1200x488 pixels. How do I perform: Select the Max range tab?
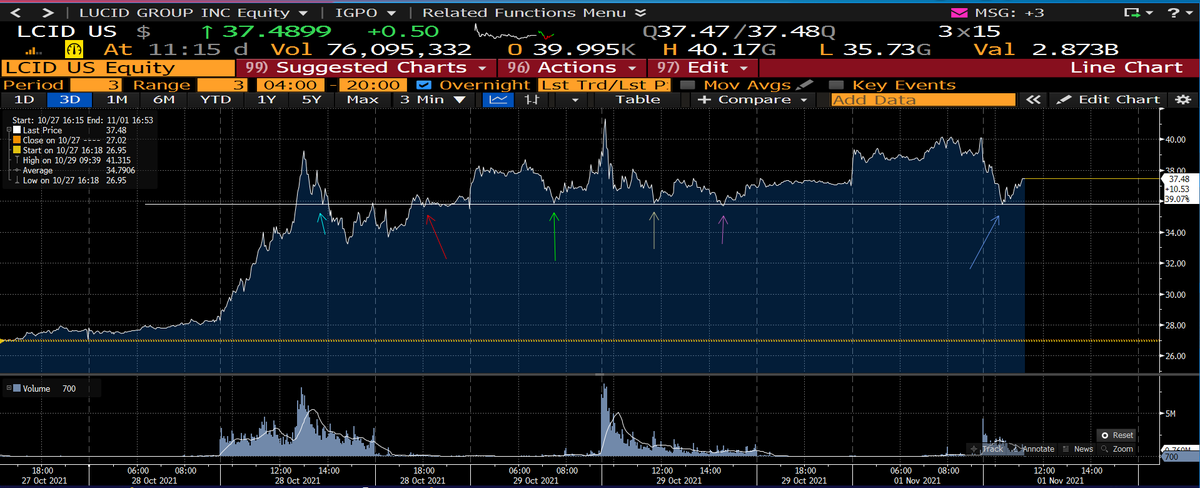coord(362,99)
